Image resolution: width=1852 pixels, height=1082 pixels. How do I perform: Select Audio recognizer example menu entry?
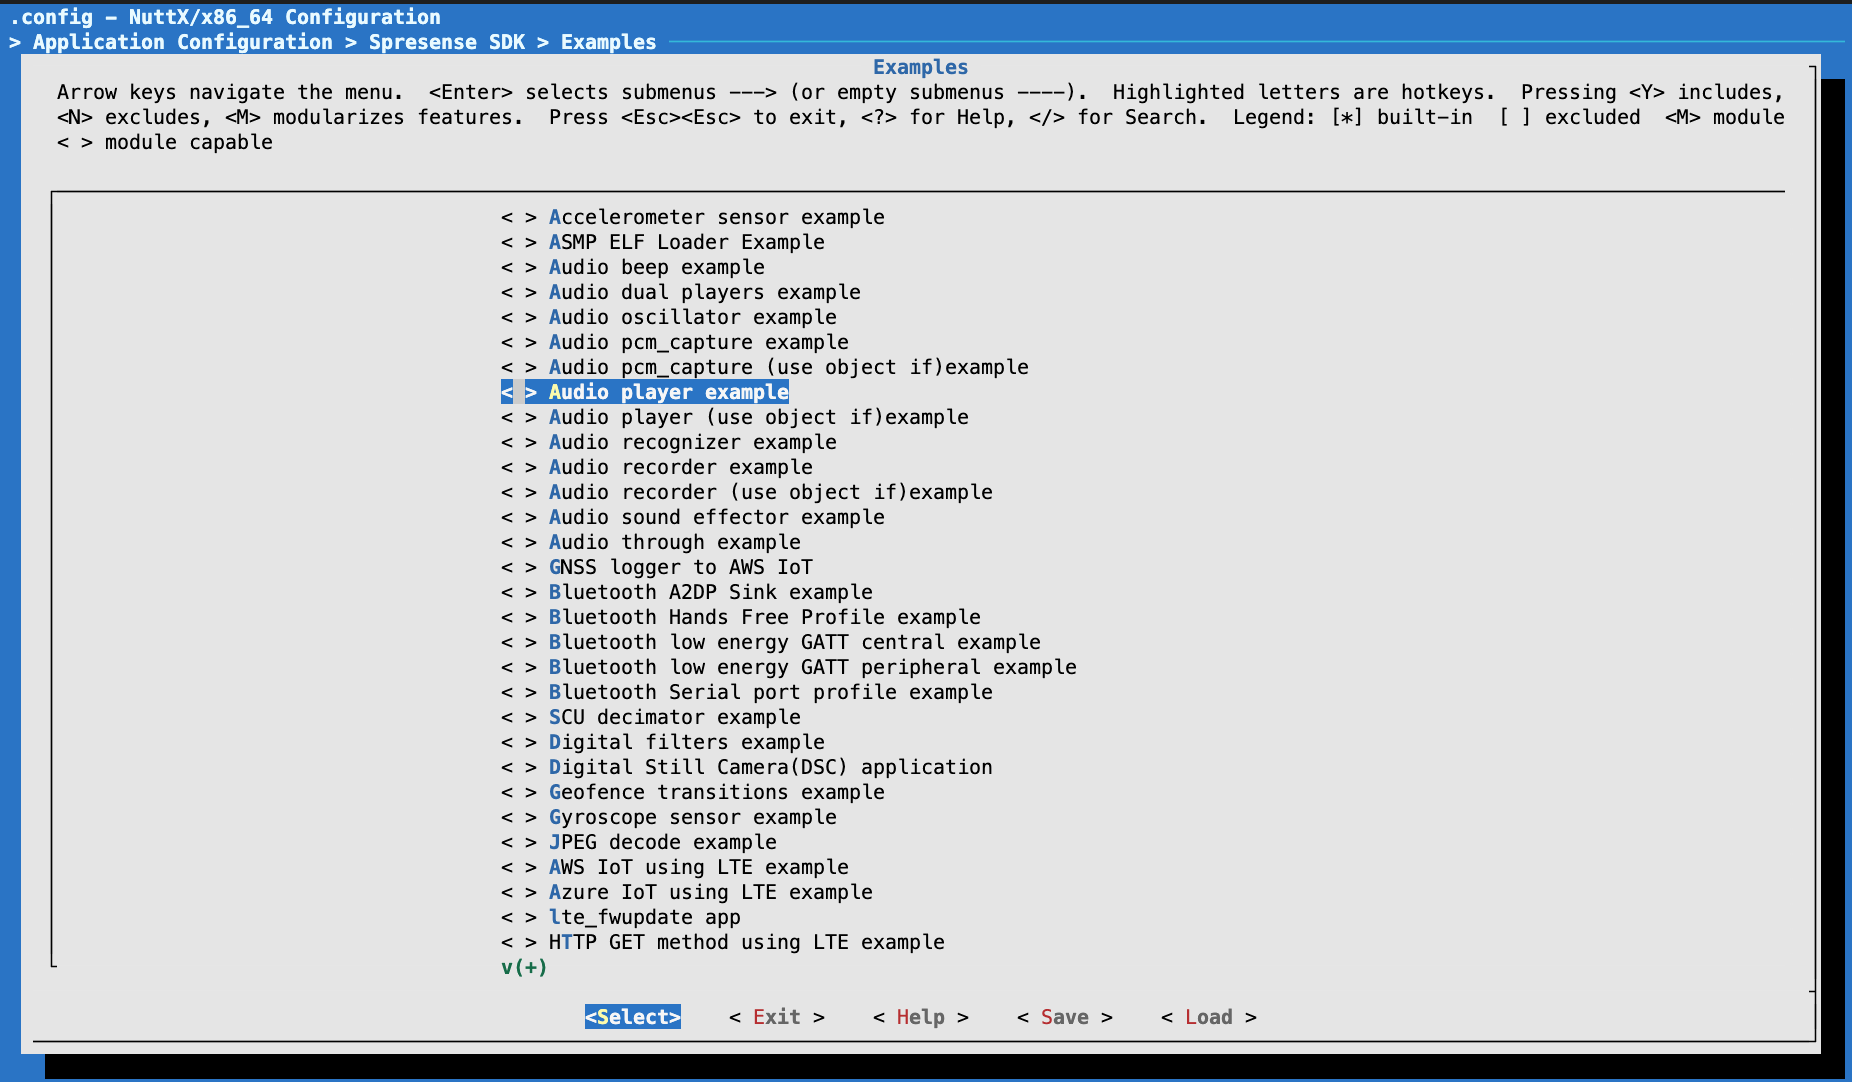click(x=692, y=442)
